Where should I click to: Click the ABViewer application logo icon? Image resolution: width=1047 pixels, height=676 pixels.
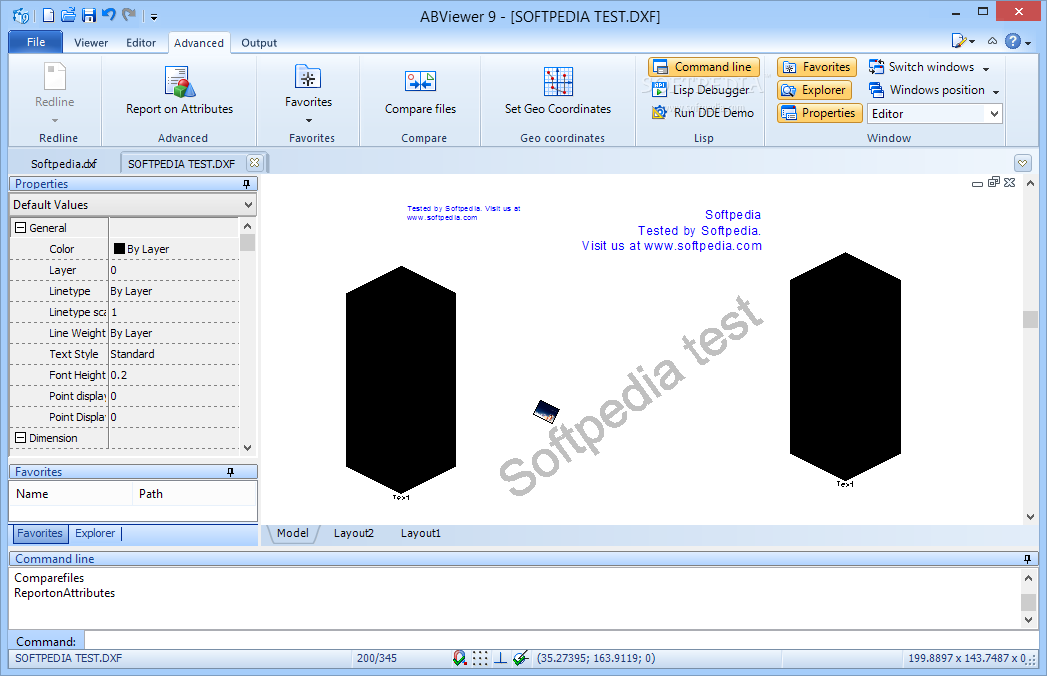21,15
